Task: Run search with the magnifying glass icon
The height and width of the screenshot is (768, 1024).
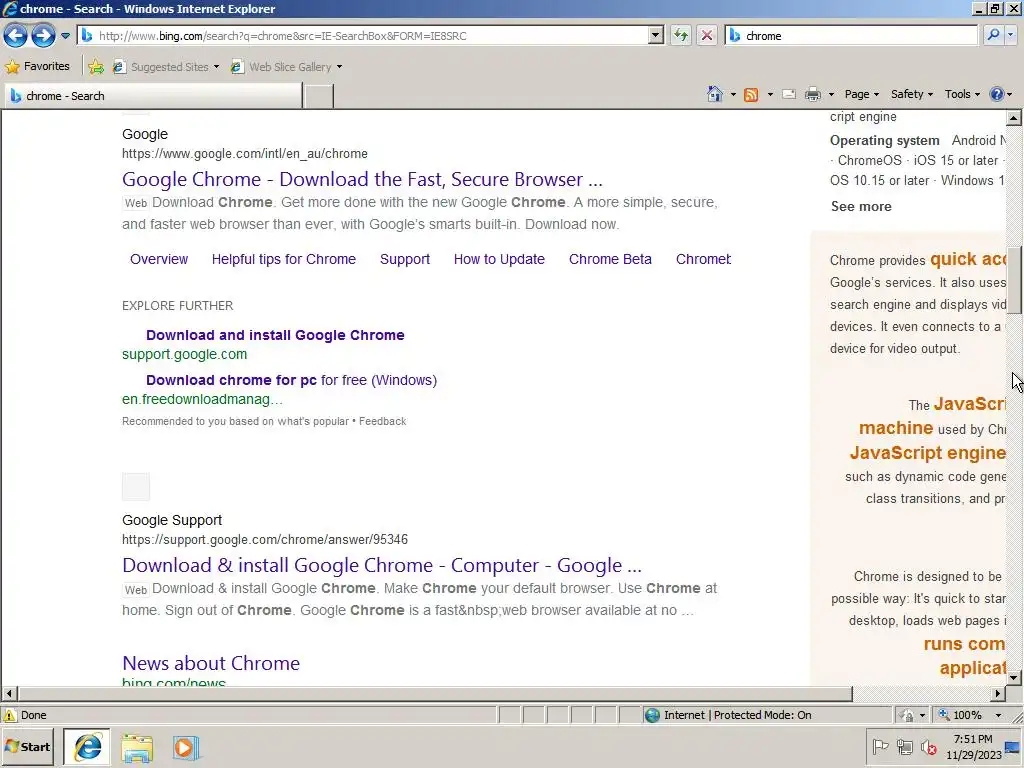Action: pos(993,35)
